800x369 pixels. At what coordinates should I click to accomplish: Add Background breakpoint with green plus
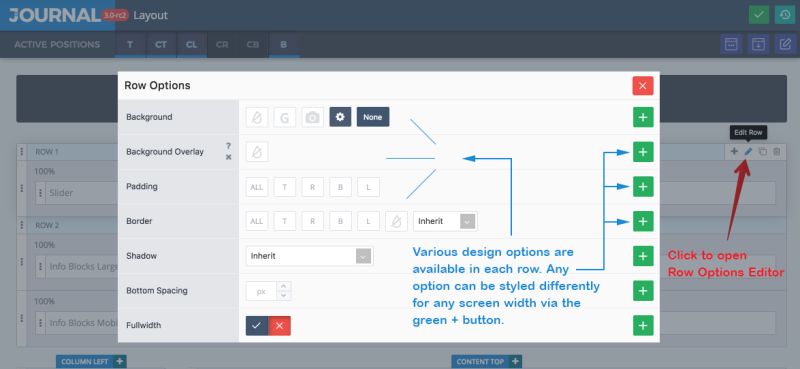pyautogui.click(x=643, y=117)
